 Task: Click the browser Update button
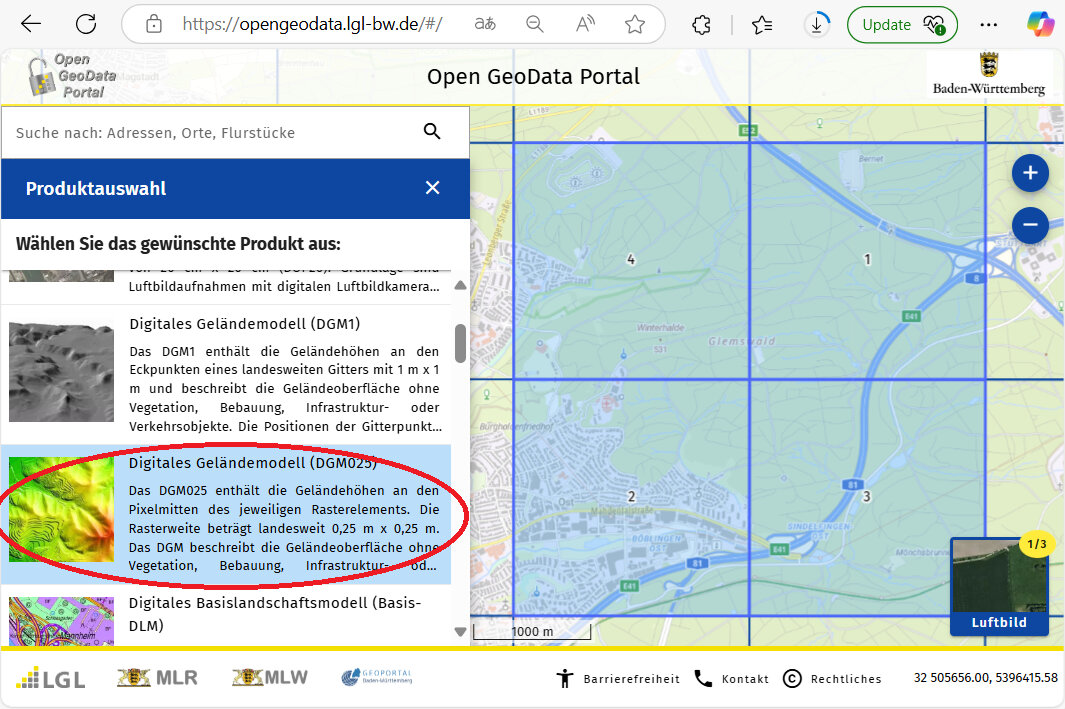901,24
